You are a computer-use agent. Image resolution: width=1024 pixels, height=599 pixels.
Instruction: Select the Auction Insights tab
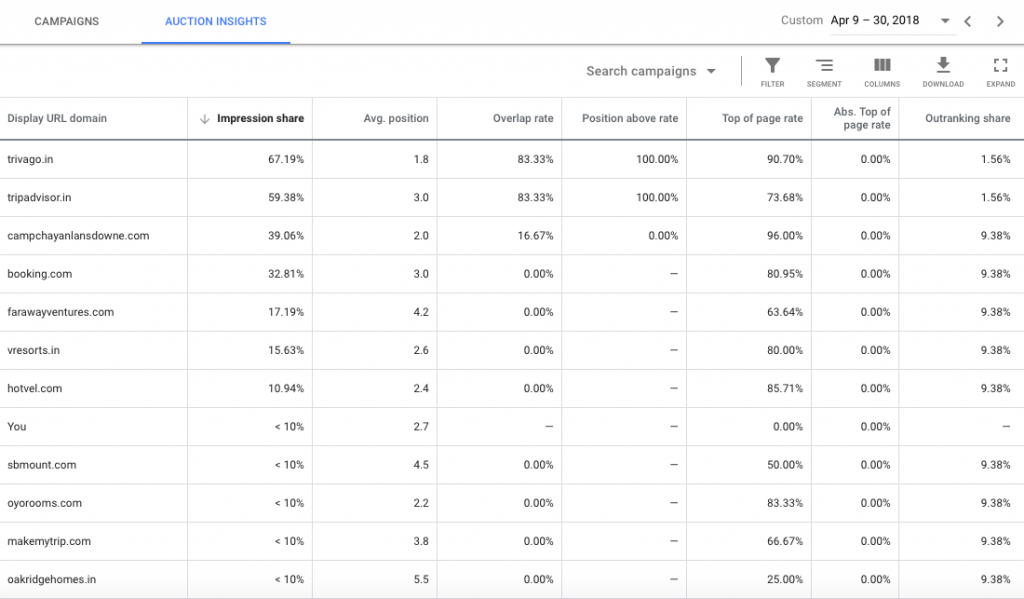click(216, 22)
